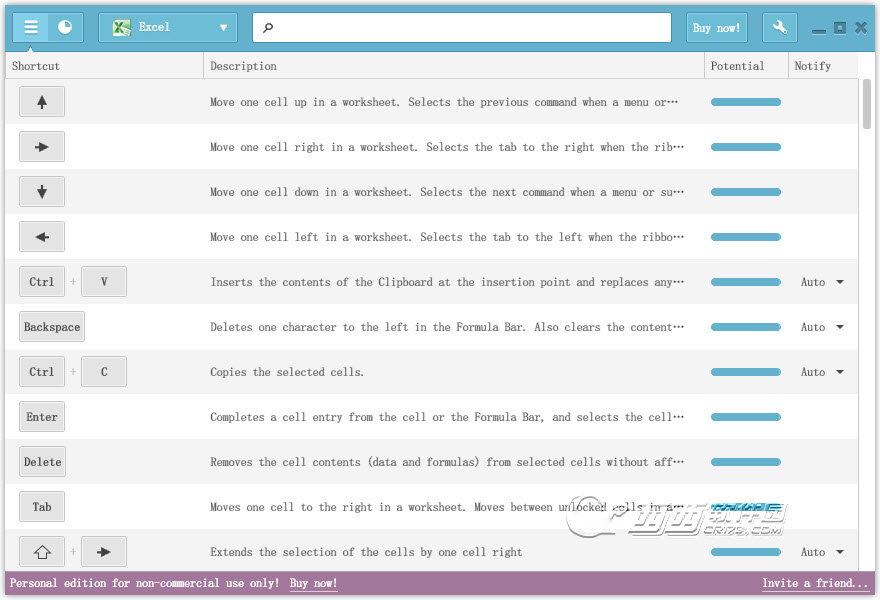Sort by the Description column header
Screen dimensions: 880x600
453,66
